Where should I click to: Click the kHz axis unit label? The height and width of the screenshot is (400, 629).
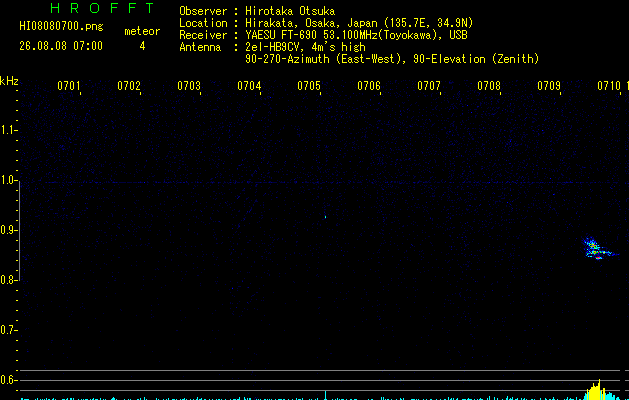click(x=9, y=81)
